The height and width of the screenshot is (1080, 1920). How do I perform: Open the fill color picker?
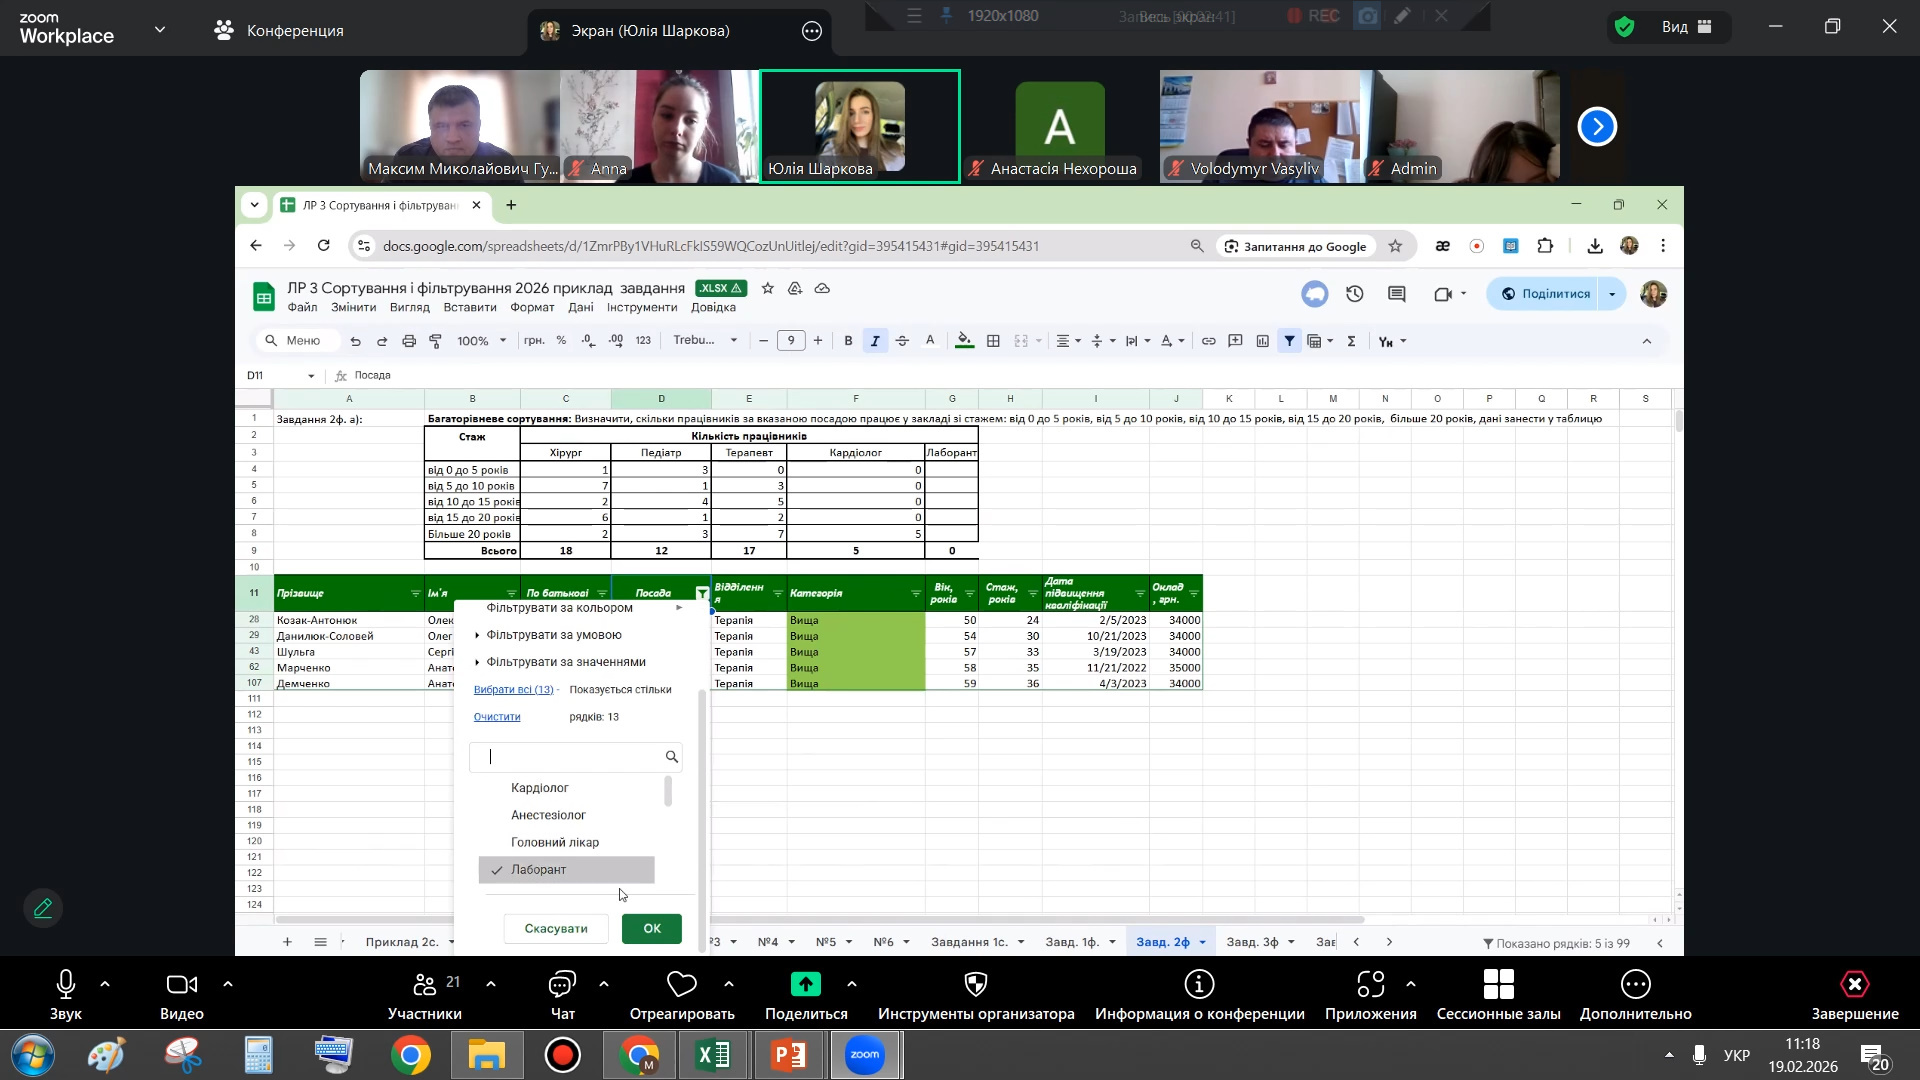964,341
